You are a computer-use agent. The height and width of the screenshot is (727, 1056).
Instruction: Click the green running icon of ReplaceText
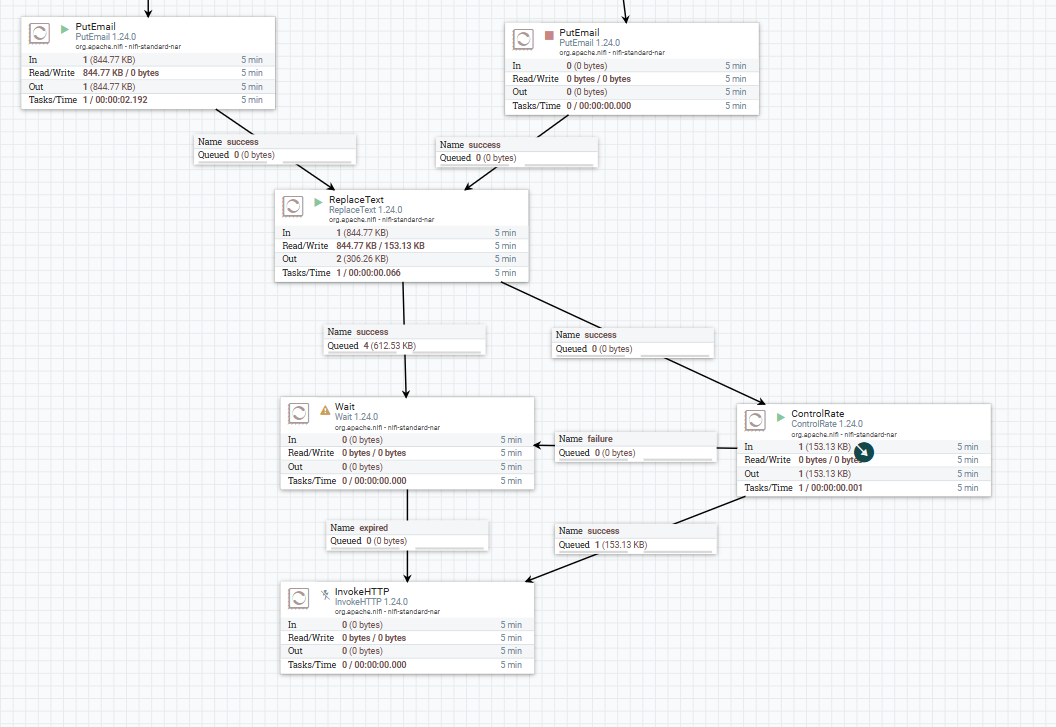(318, 202)
